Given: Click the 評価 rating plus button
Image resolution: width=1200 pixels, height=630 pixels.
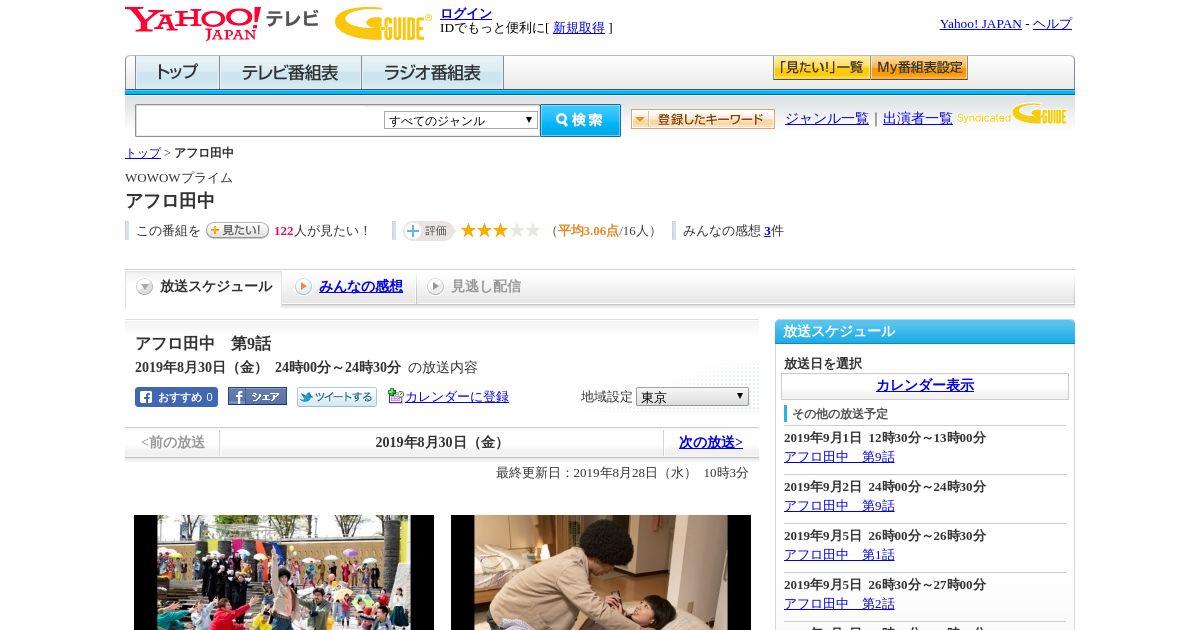Looking at the screenshot, I should tap(428, 231).
